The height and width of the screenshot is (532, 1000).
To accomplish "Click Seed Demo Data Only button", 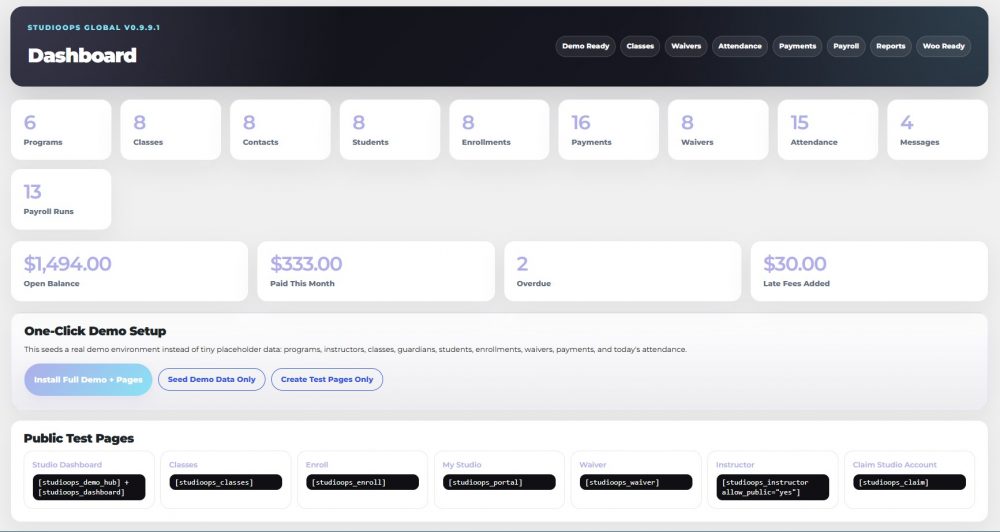I will (212, 380).
